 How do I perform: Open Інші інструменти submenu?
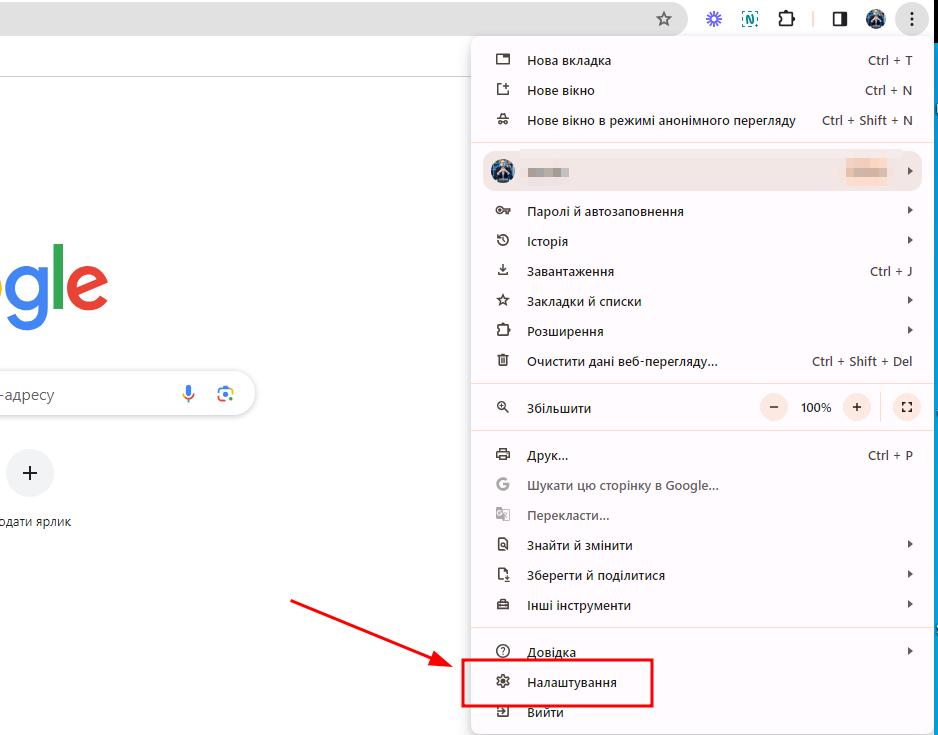tap(704, 605)
